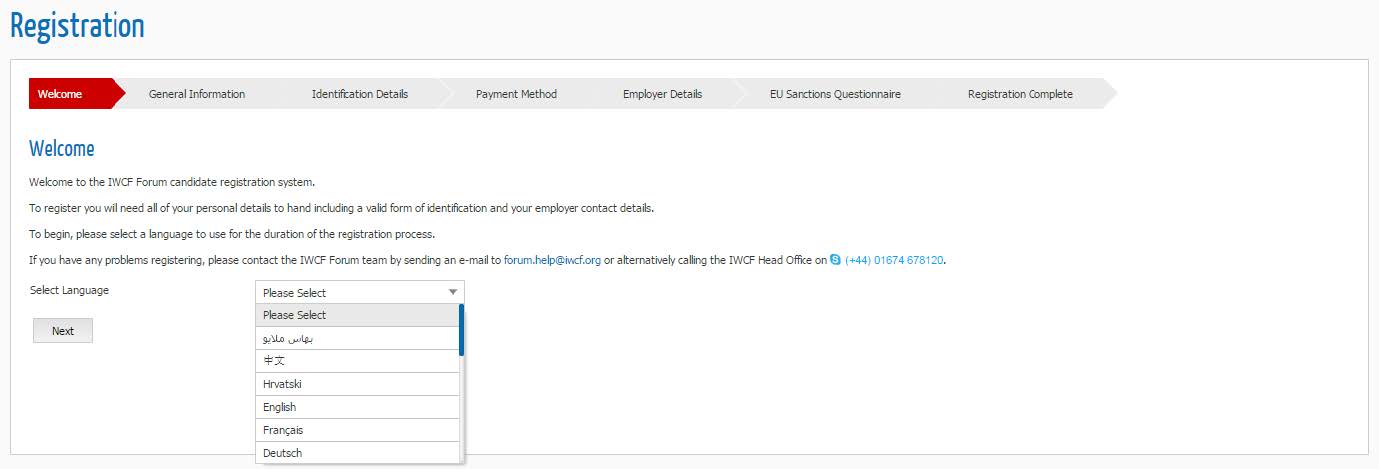1379x469 pixels.
Task: Call the (+44) 01674 678120 phone link
Action: [894, 261]
